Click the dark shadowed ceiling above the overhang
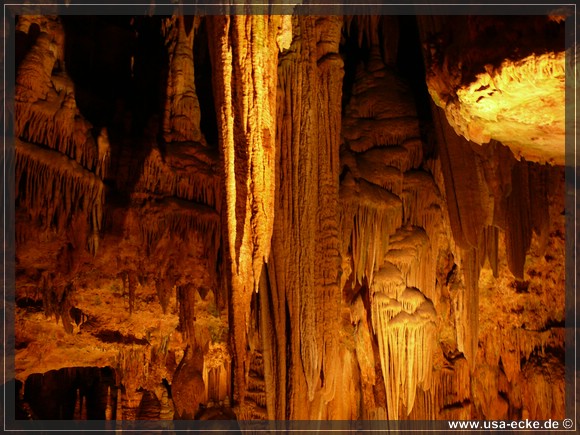This screenshot has width=580, height=435. tap(492, 41)
